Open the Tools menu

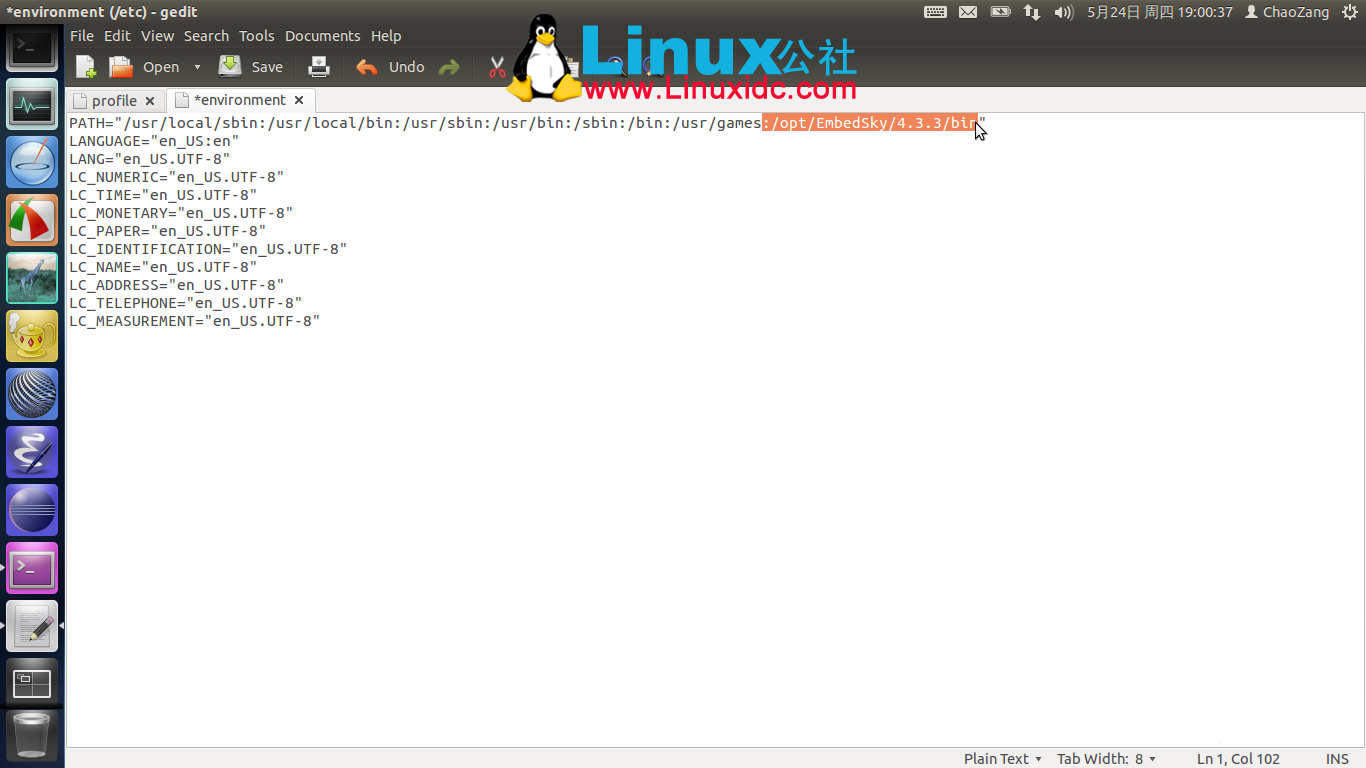coord(256,36)
